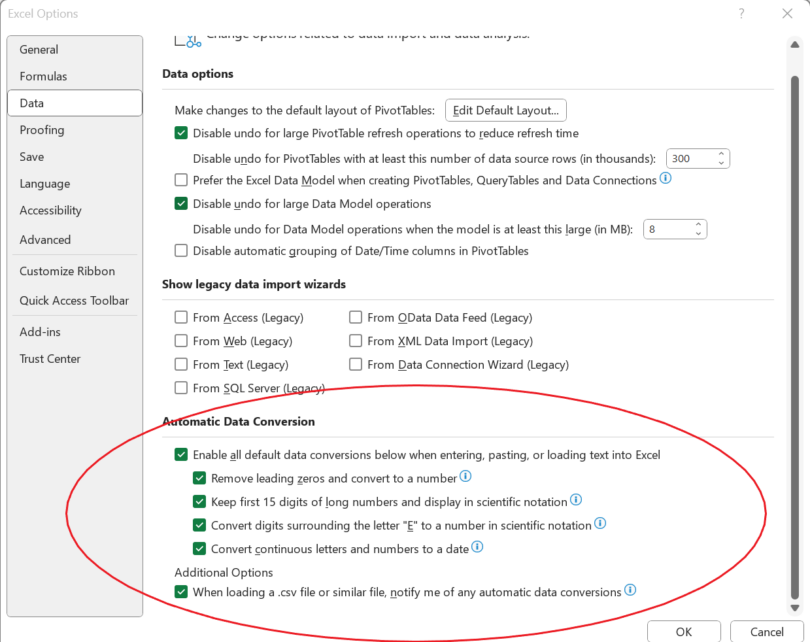Click Edit Default Layout button

[x=505, y=110]
